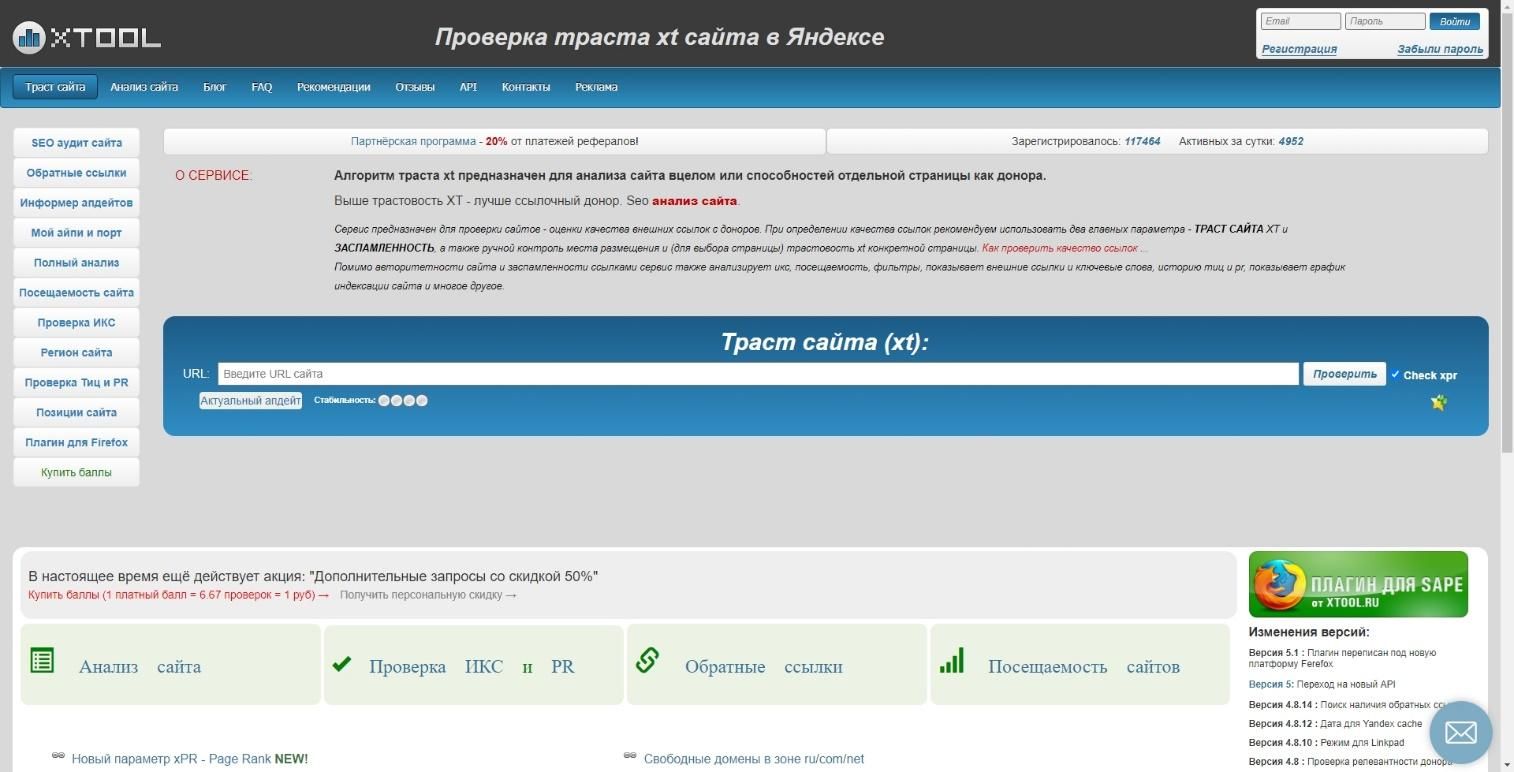Click the XTOOL logo icon
Screen dimensions: 1514x772
(28, 37)
